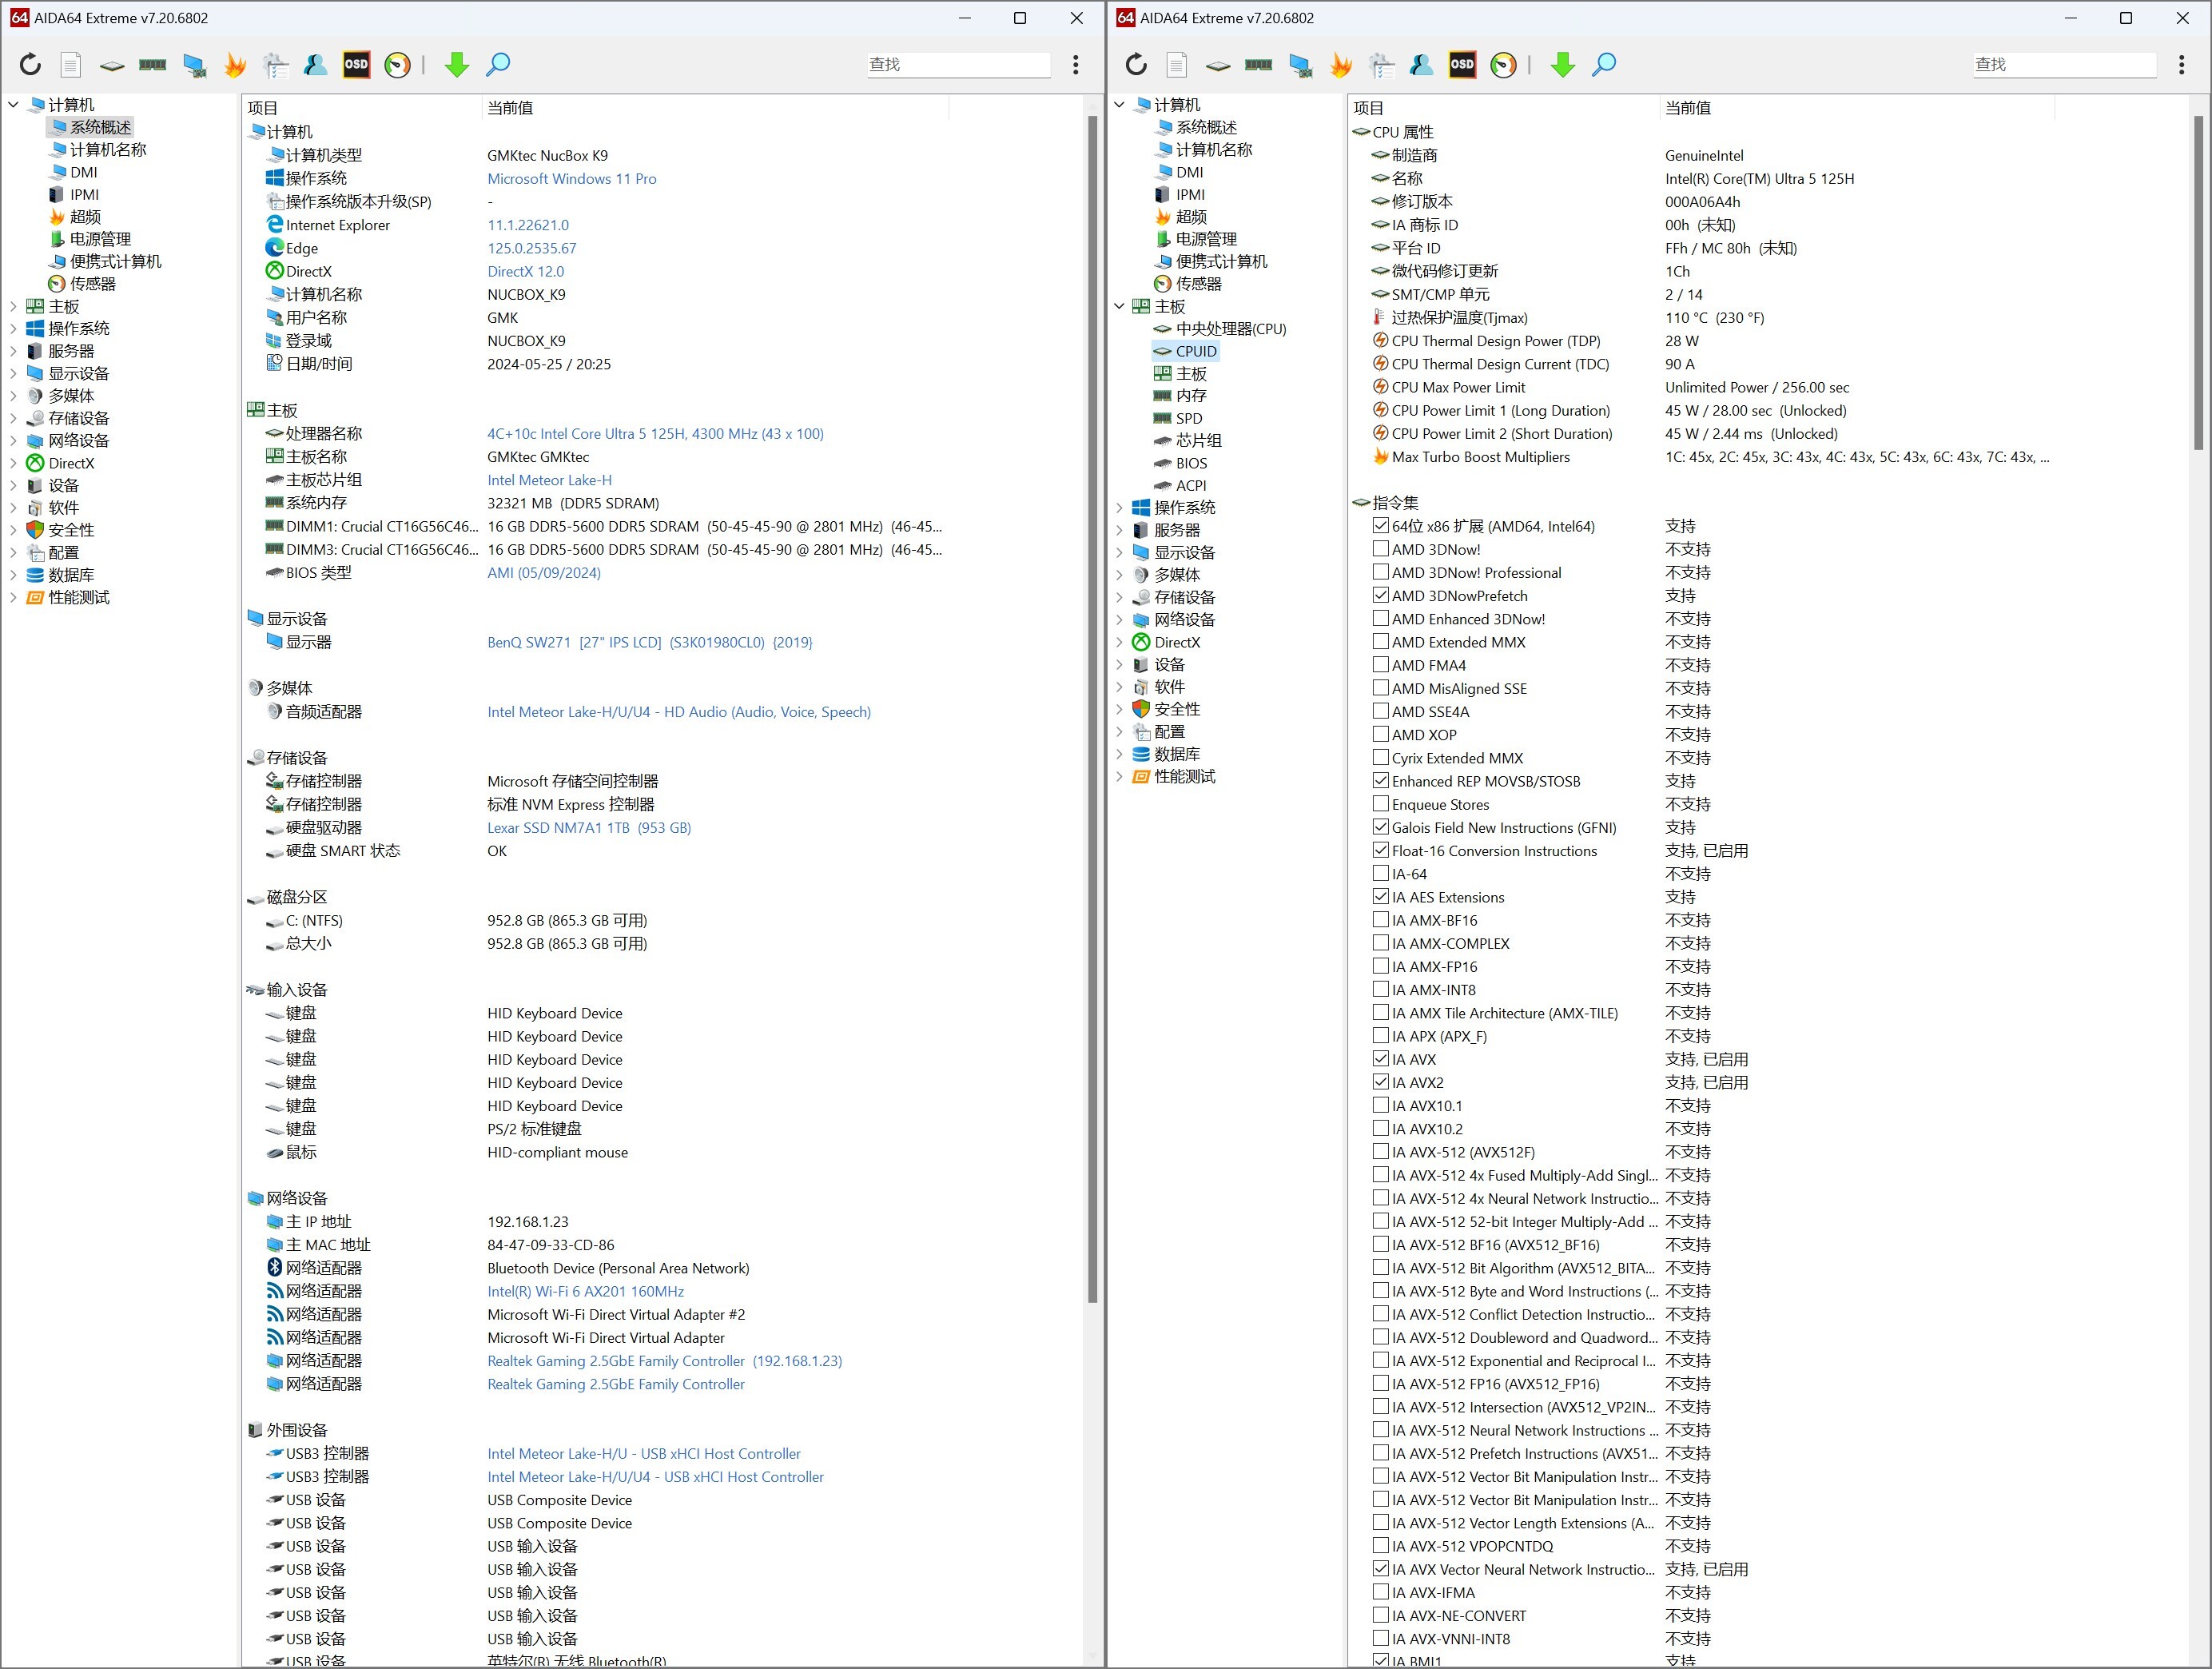Open the Microsoft Windows 11 Pro link
The height and width of the screenshot is (1669, 2212).
[571, 179]
